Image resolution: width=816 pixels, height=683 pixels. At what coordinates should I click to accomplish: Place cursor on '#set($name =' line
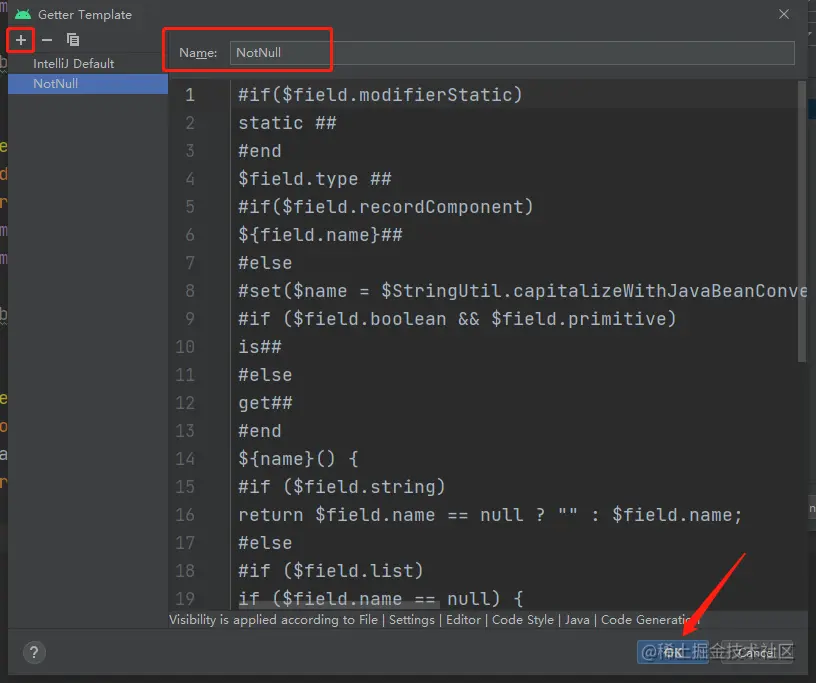point(522,291)
